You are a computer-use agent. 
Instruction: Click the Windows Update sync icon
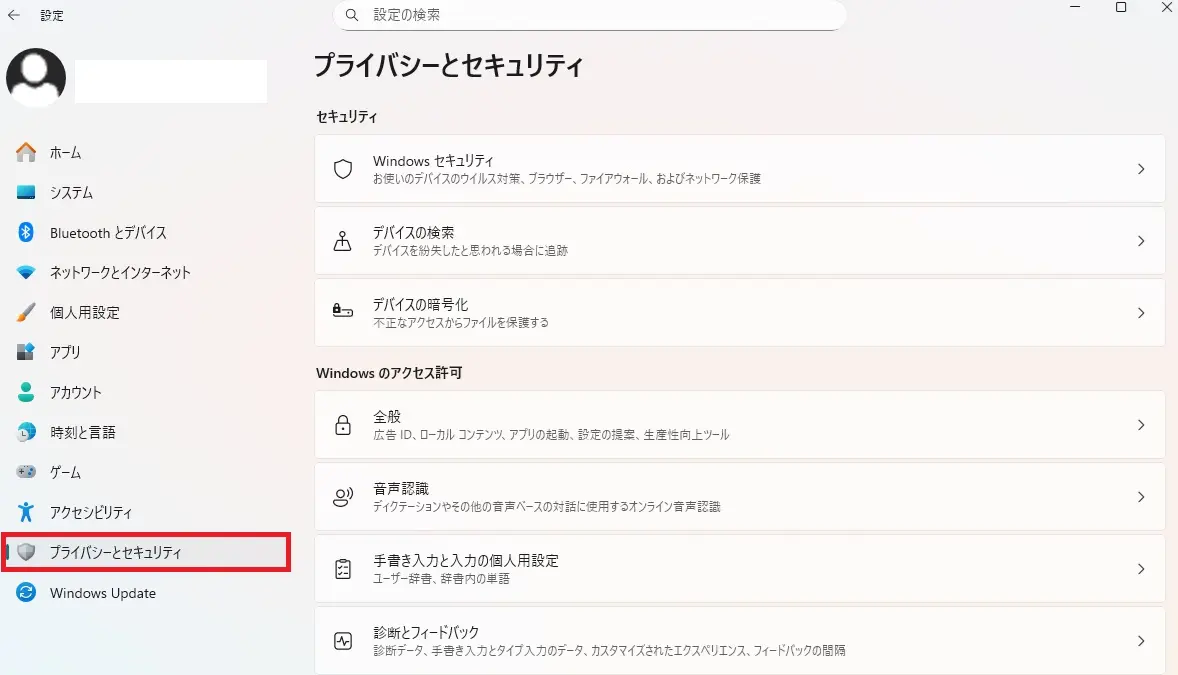(x=26, y=592)
